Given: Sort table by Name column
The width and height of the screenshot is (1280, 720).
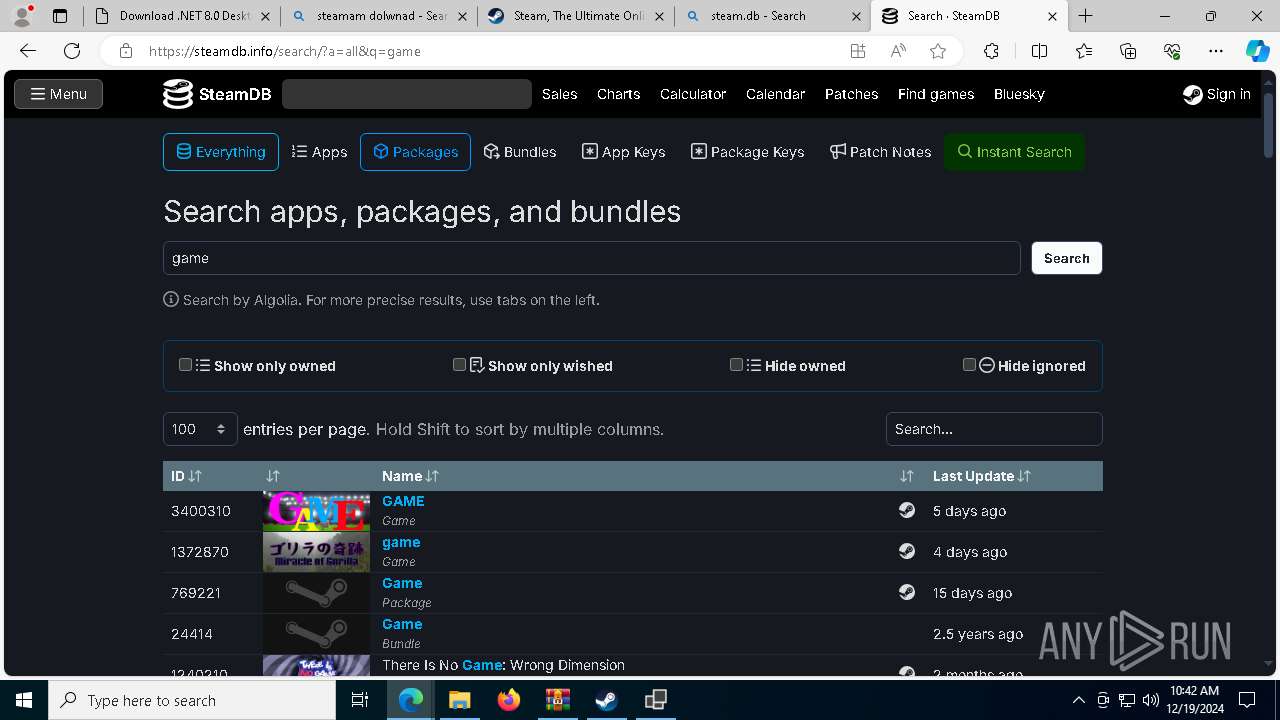Looking at the screenshot, I should (410, 476).
